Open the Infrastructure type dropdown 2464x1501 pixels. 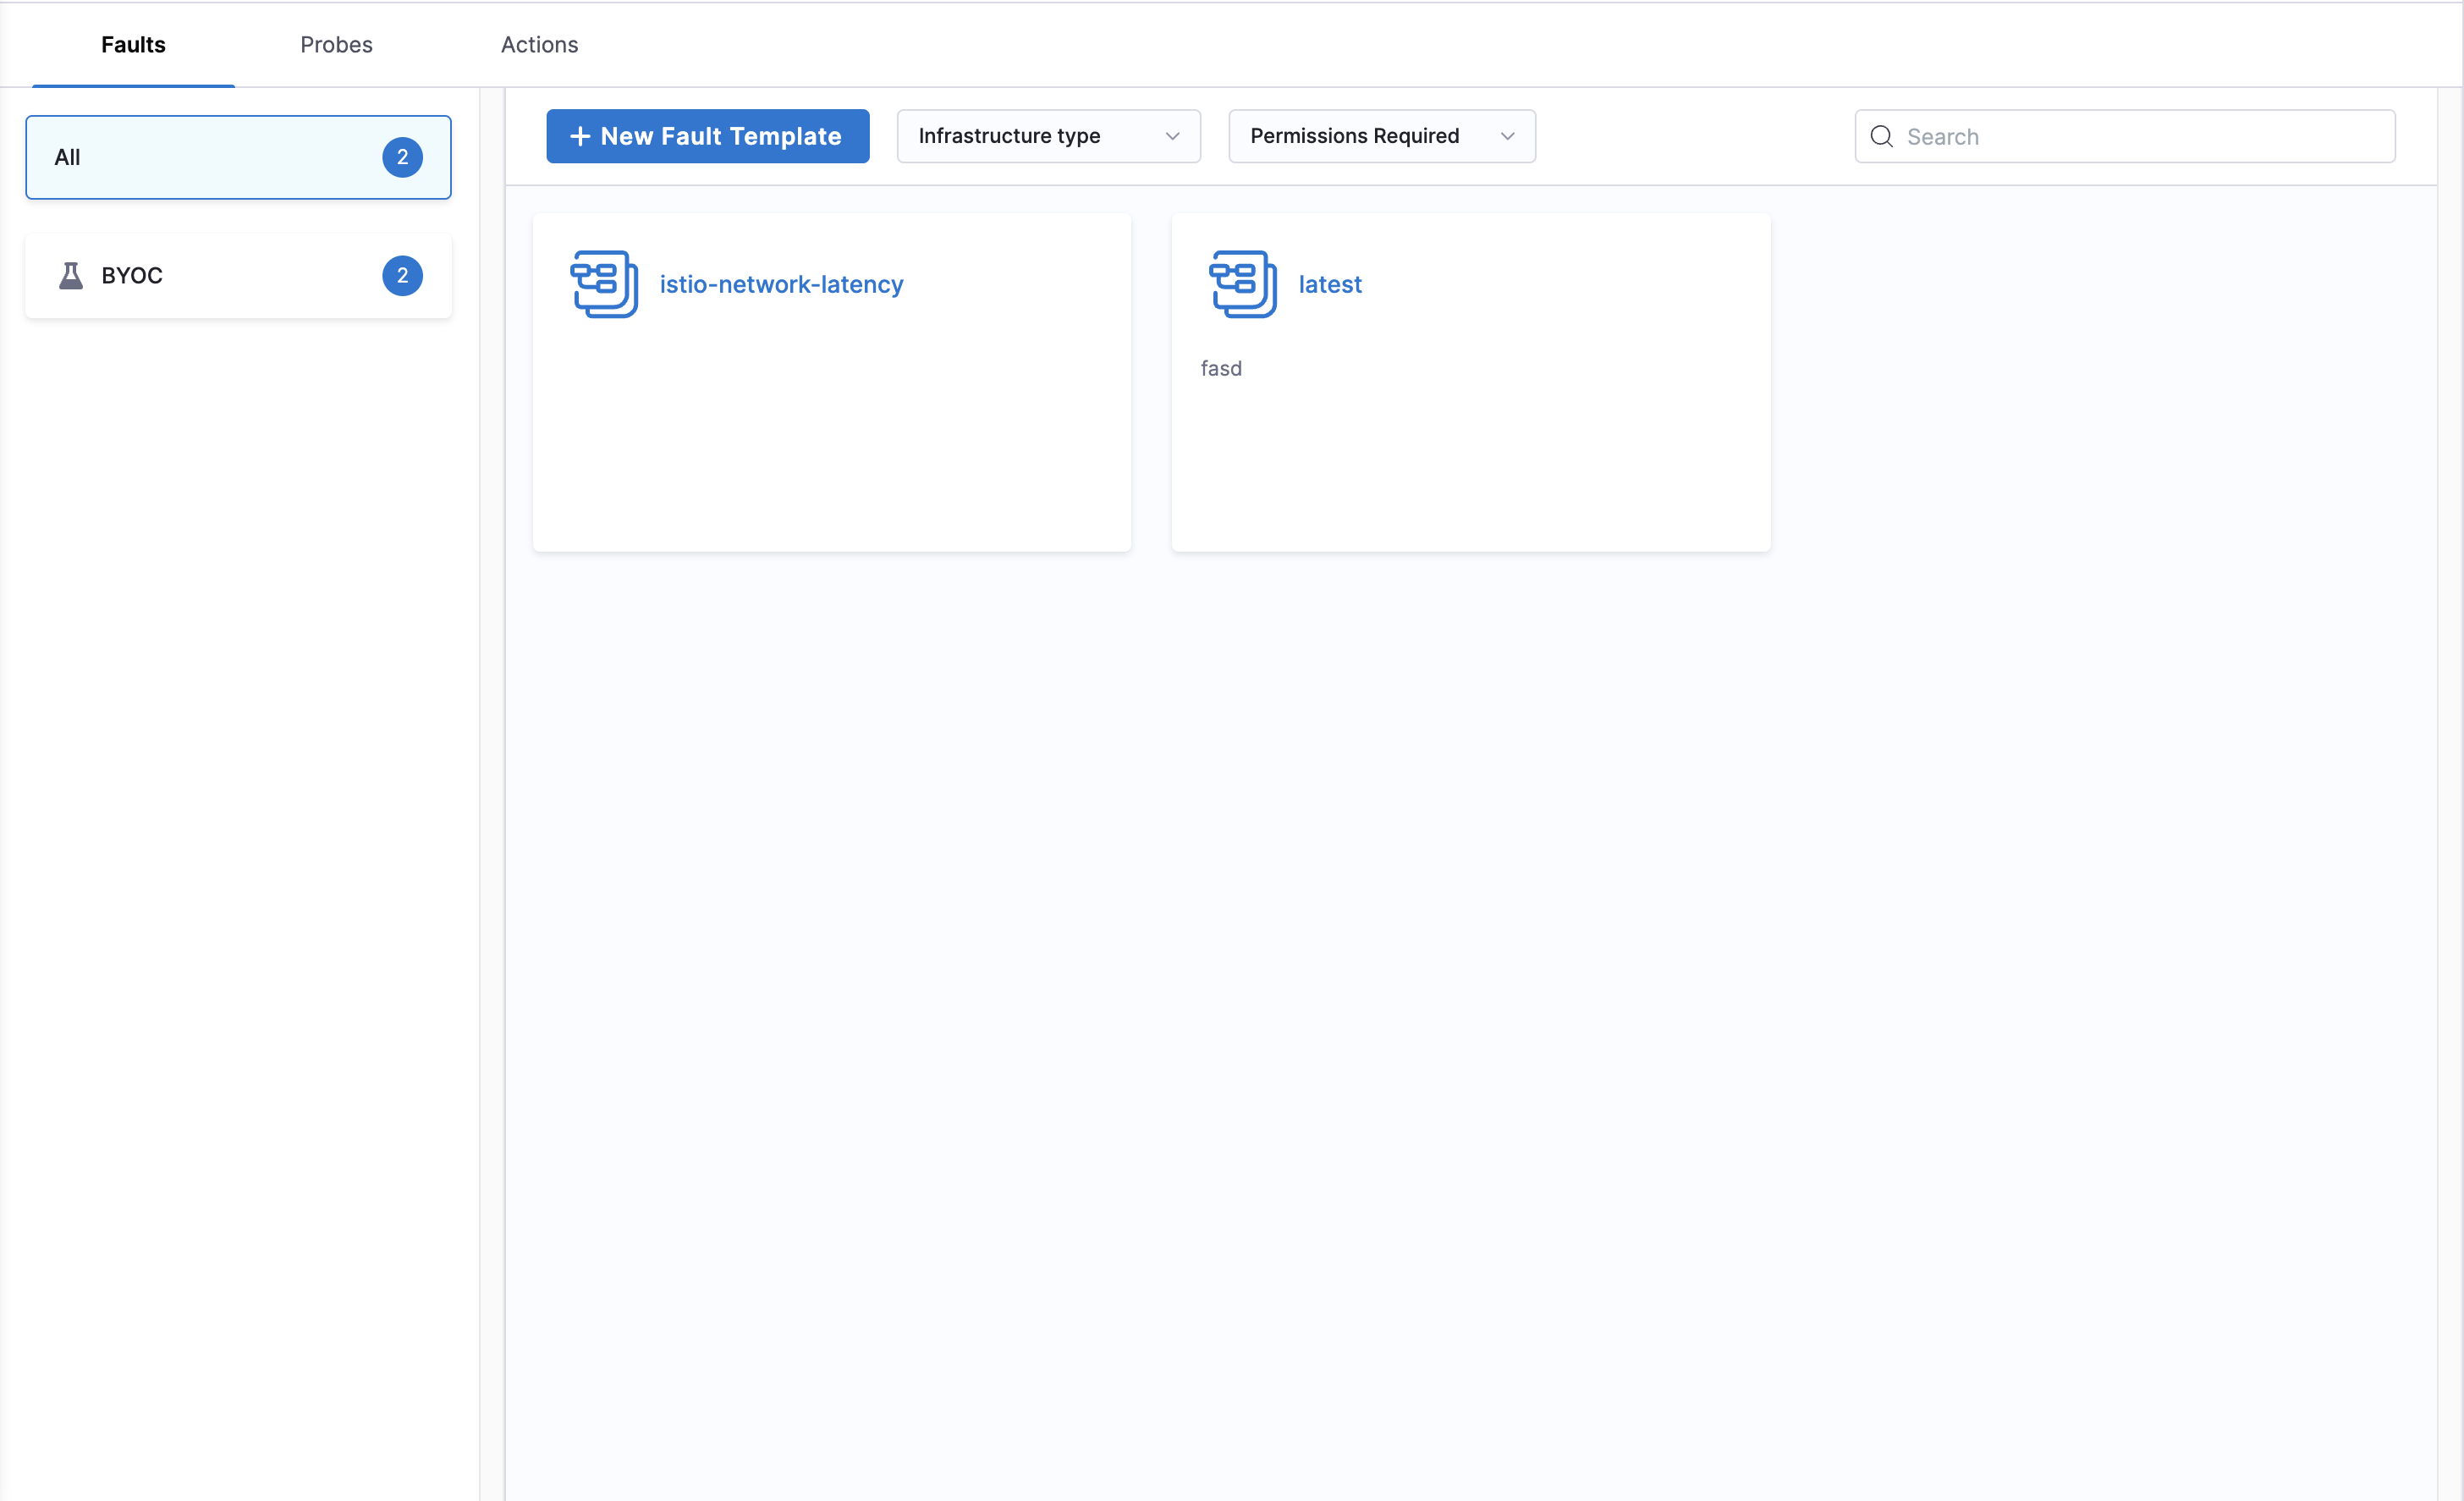1047,137
